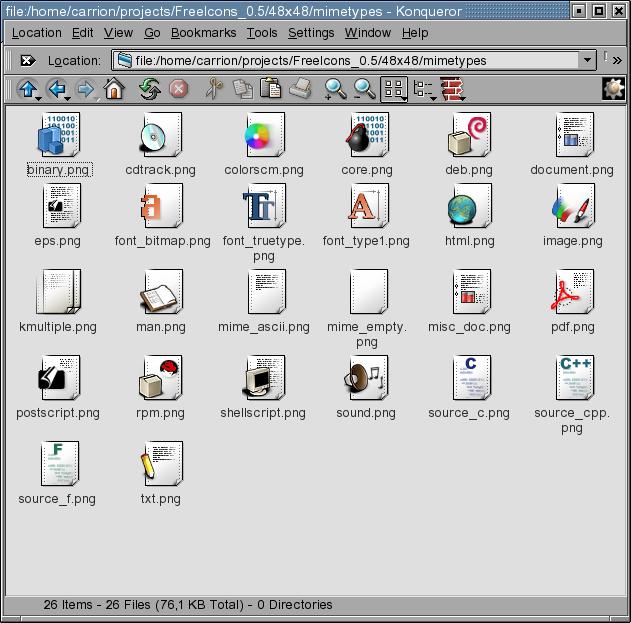This screenshot has width=631, height=623.
Task: Copy selection using toolbar copy icon
Action: (243, 89)
